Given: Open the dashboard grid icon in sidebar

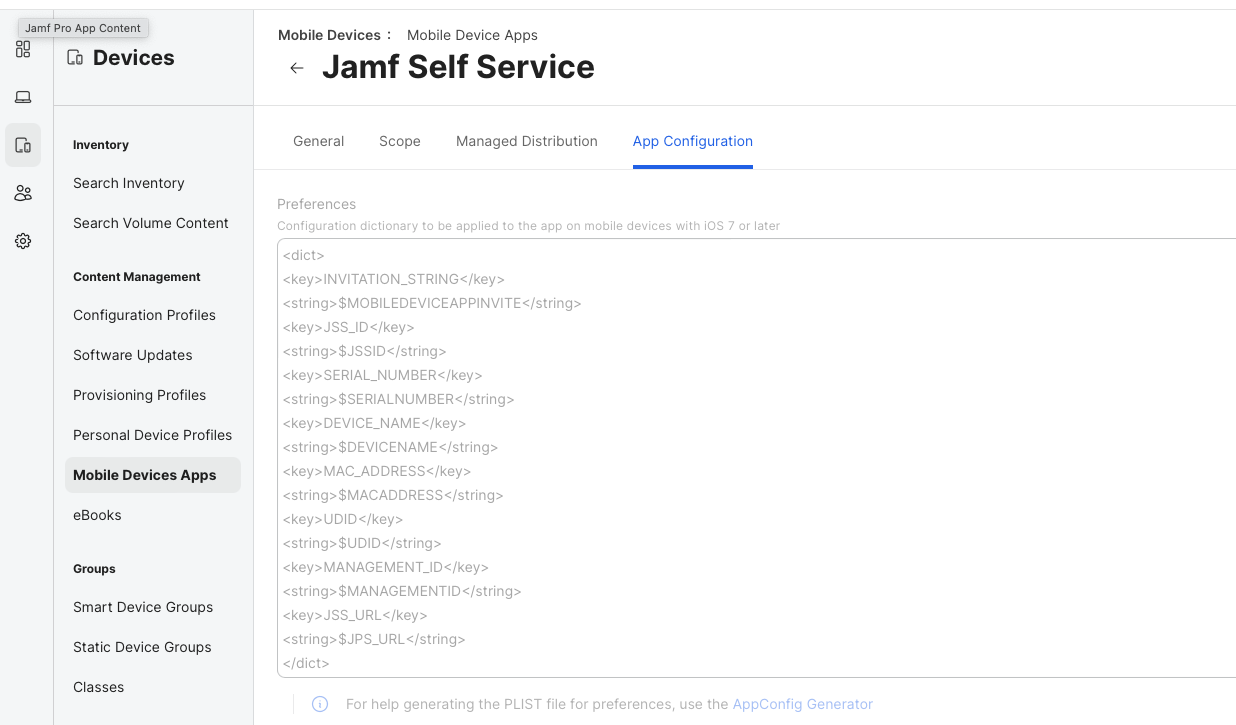Looking at the screenshot, I should point(23,49).
